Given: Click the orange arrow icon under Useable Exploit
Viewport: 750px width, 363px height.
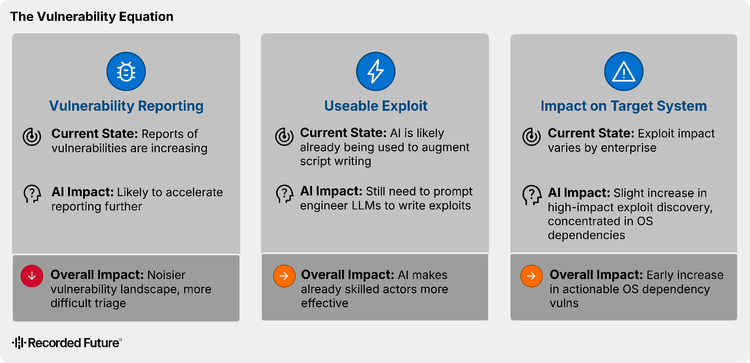Looking at the screenshot, I should (284, 276).
